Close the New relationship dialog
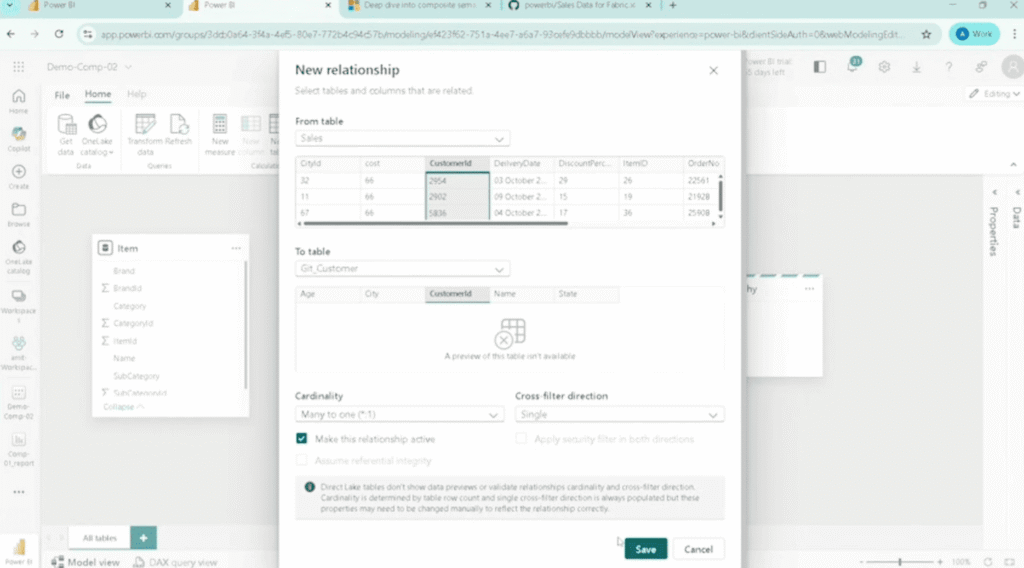This screenshot has width=1024, height=568. coord(713,71)
